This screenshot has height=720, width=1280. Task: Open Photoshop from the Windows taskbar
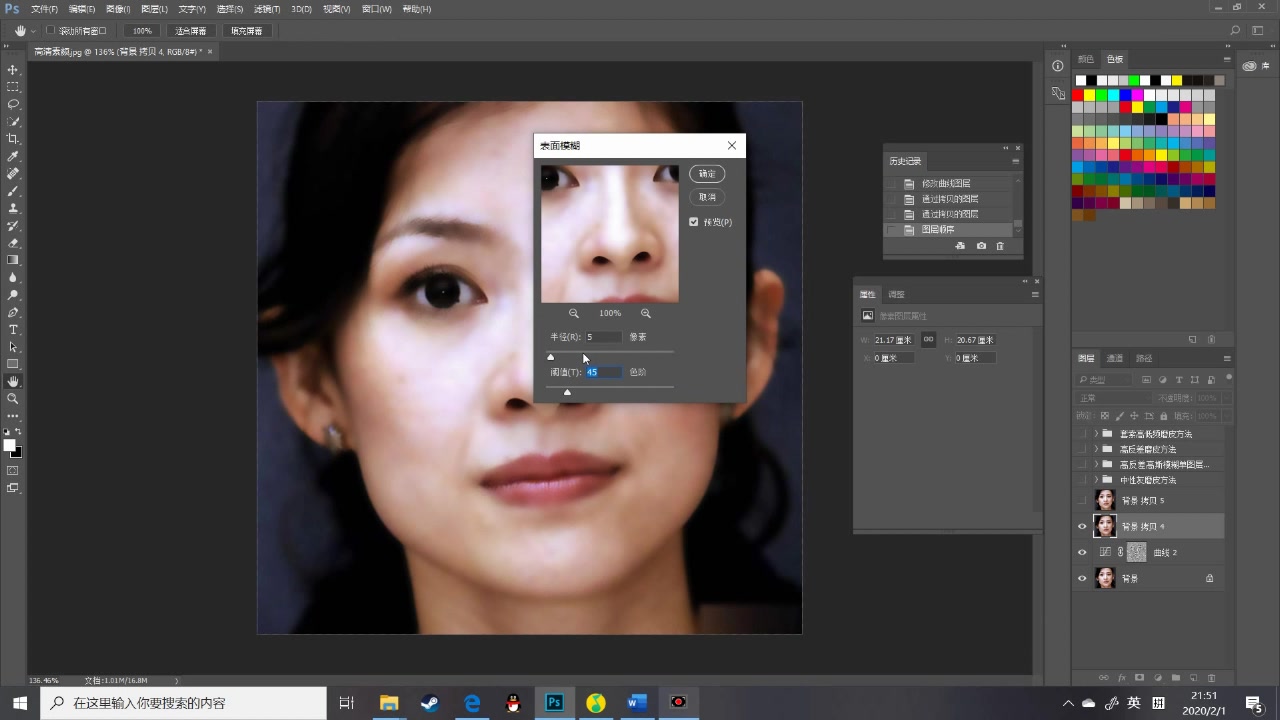pos(553,703)
